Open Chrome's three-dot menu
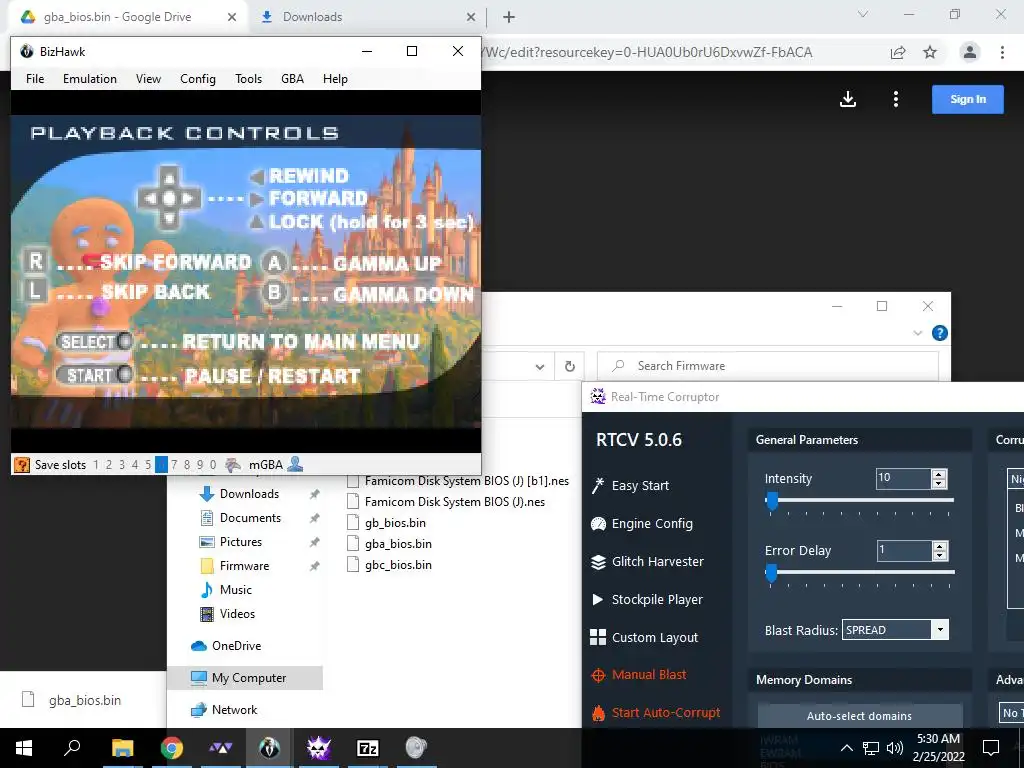Screen dimensions: 1024x768 [x=1002, y=52]
